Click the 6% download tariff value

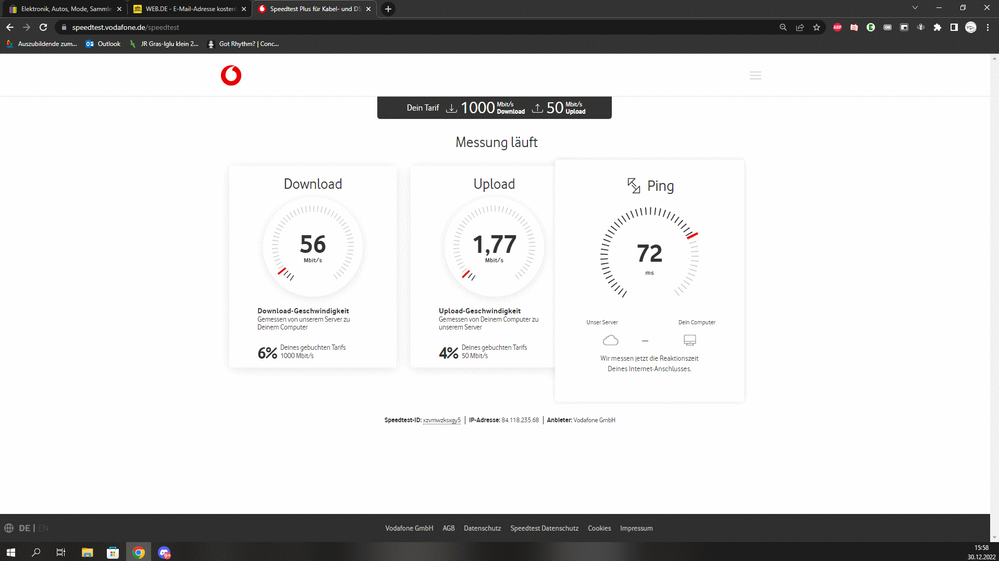(x=267, y=352)
